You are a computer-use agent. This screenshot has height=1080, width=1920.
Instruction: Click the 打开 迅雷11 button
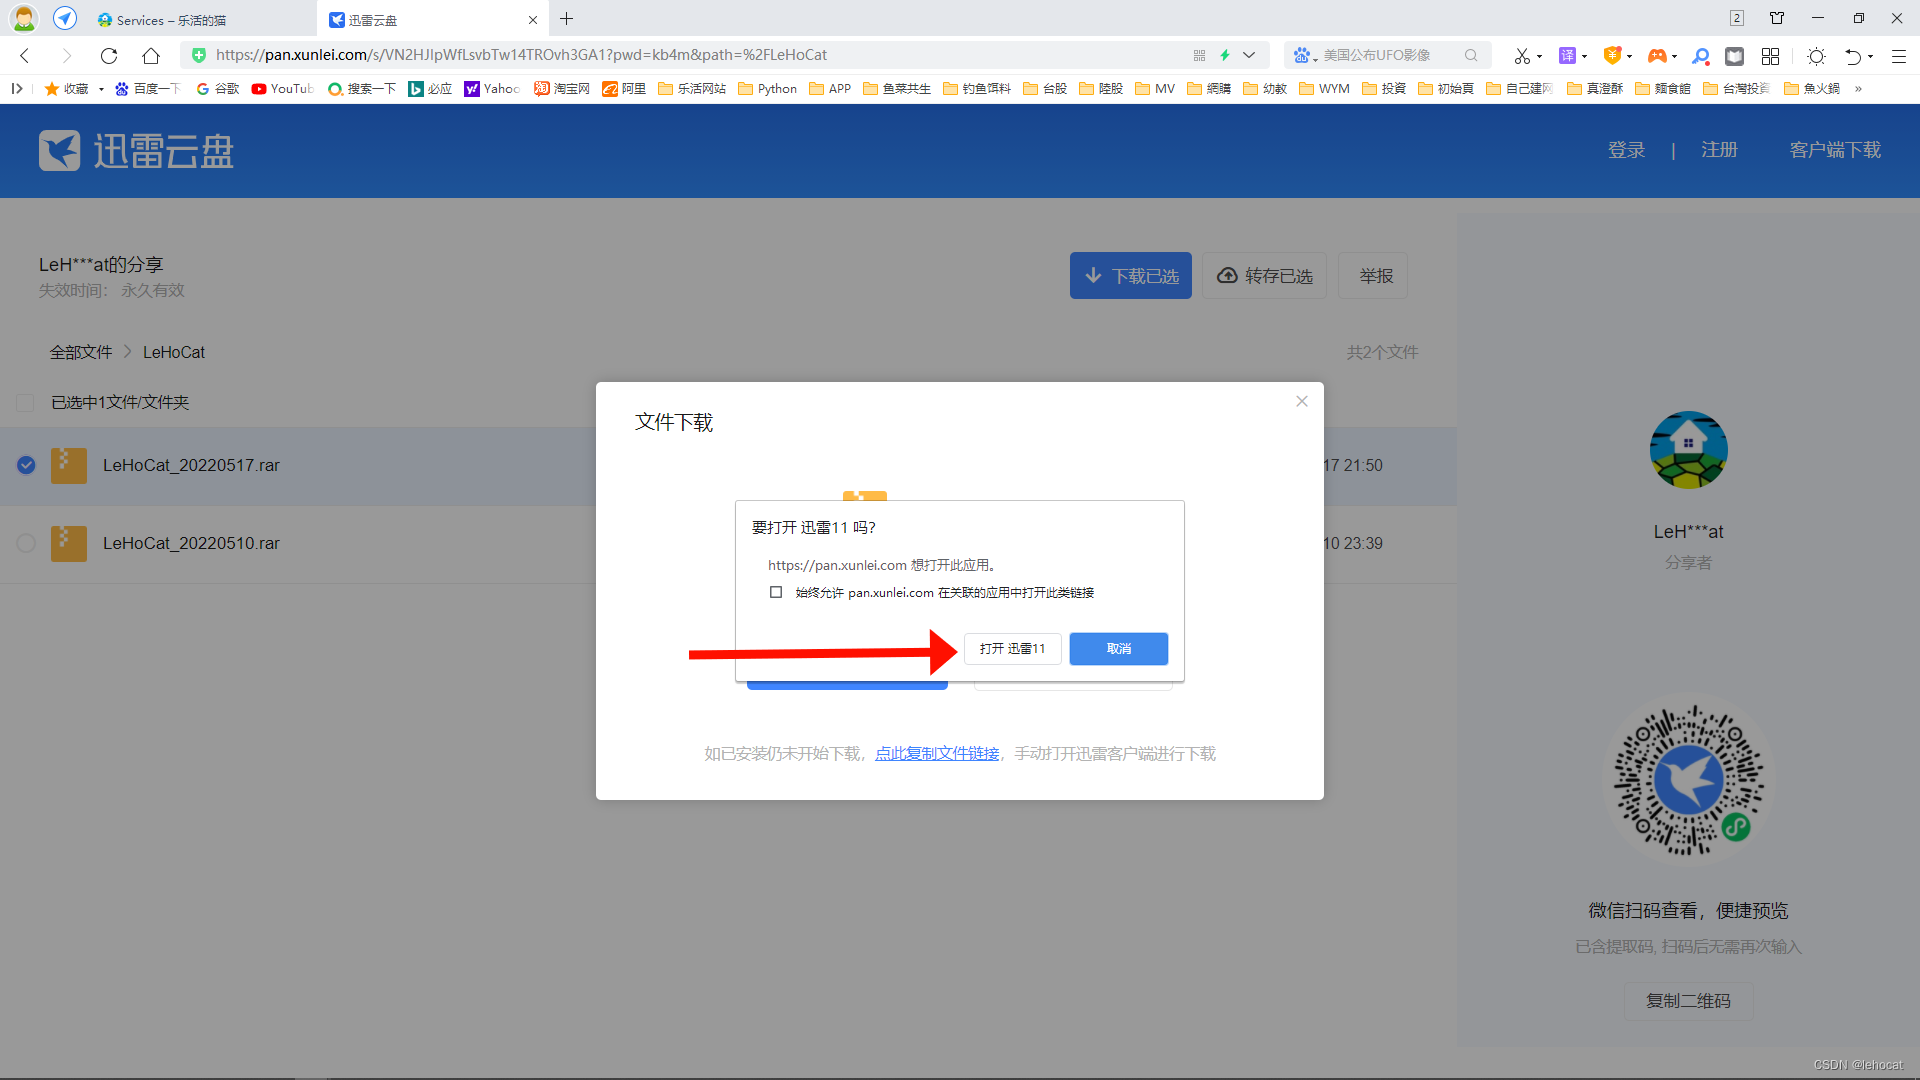point(1012,649)
